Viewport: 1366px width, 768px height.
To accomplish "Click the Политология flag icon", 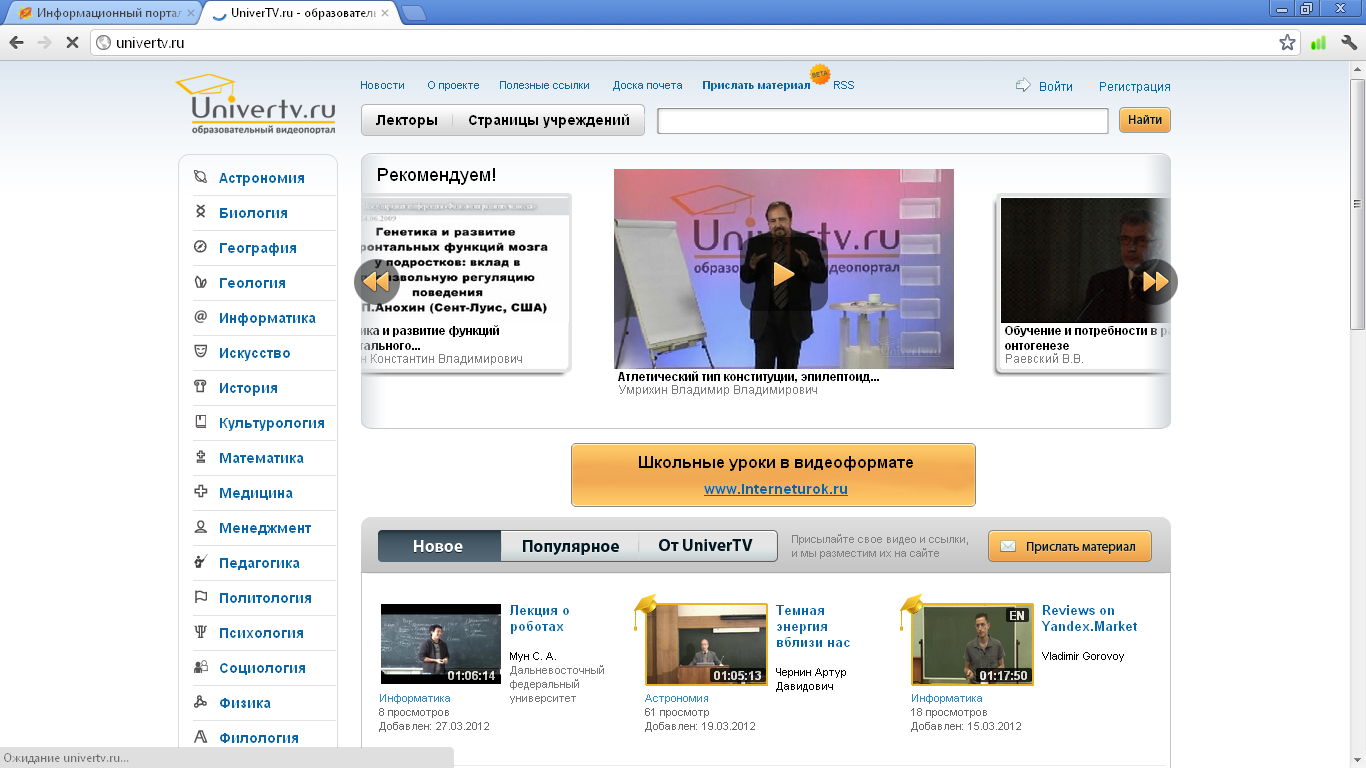I will point(200,598).
